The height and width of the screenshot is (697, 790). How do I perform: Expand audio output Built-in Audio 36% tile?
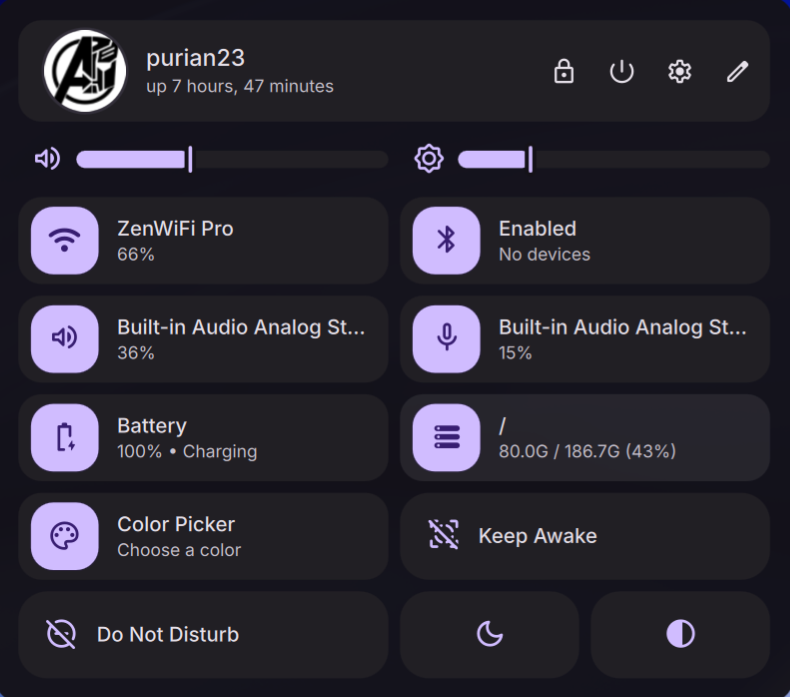click(242, 339)
